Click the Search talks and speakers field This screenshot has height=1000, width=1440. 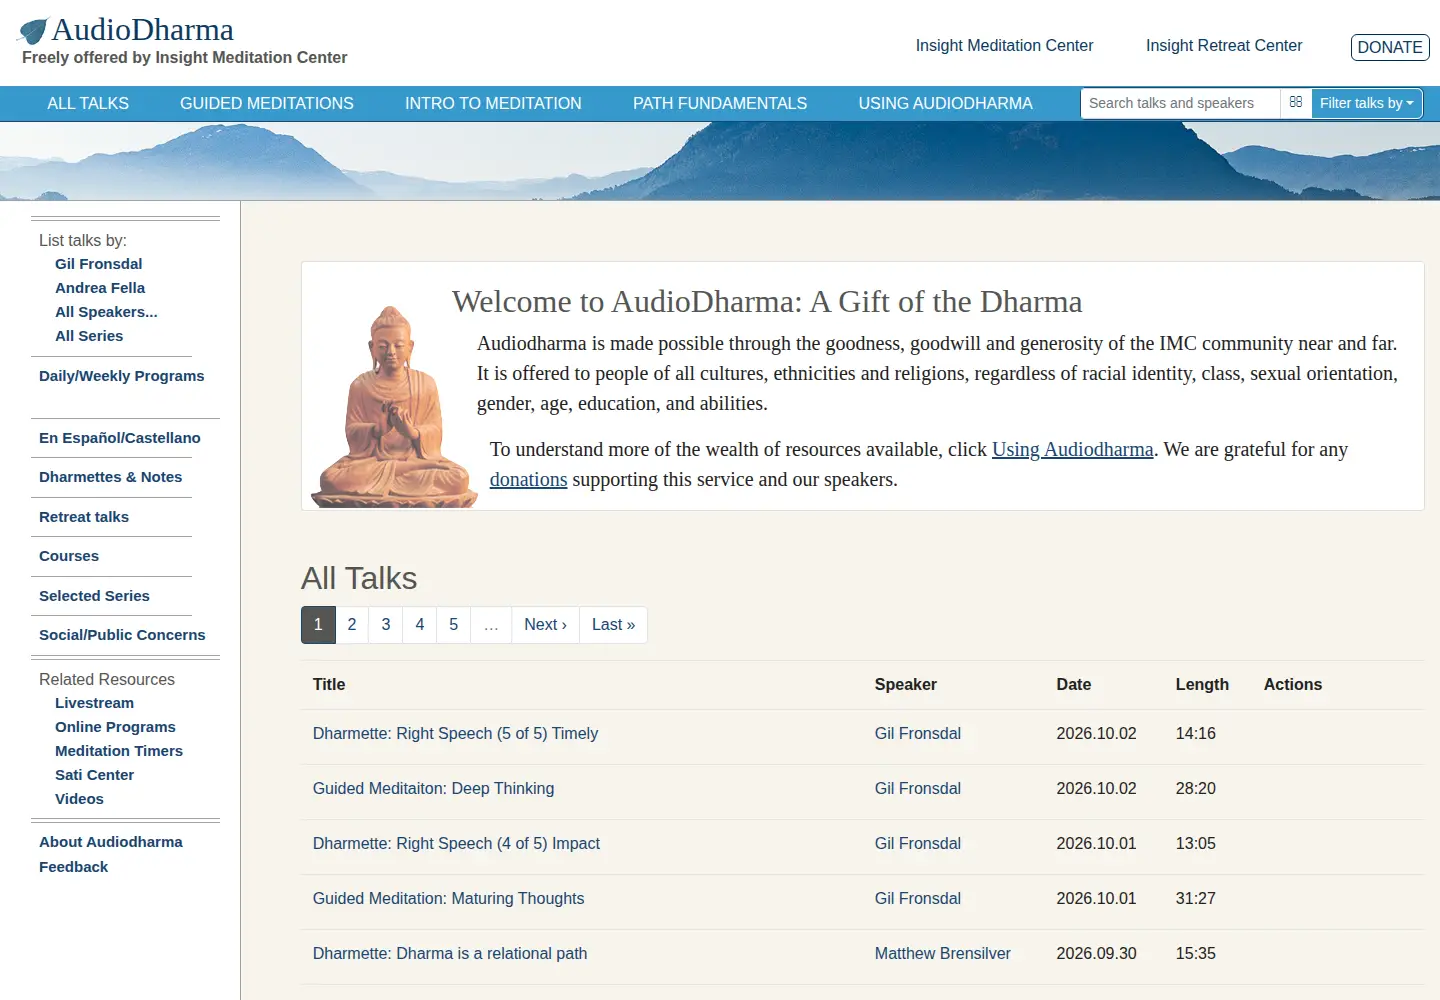(x=1180, y=103)
